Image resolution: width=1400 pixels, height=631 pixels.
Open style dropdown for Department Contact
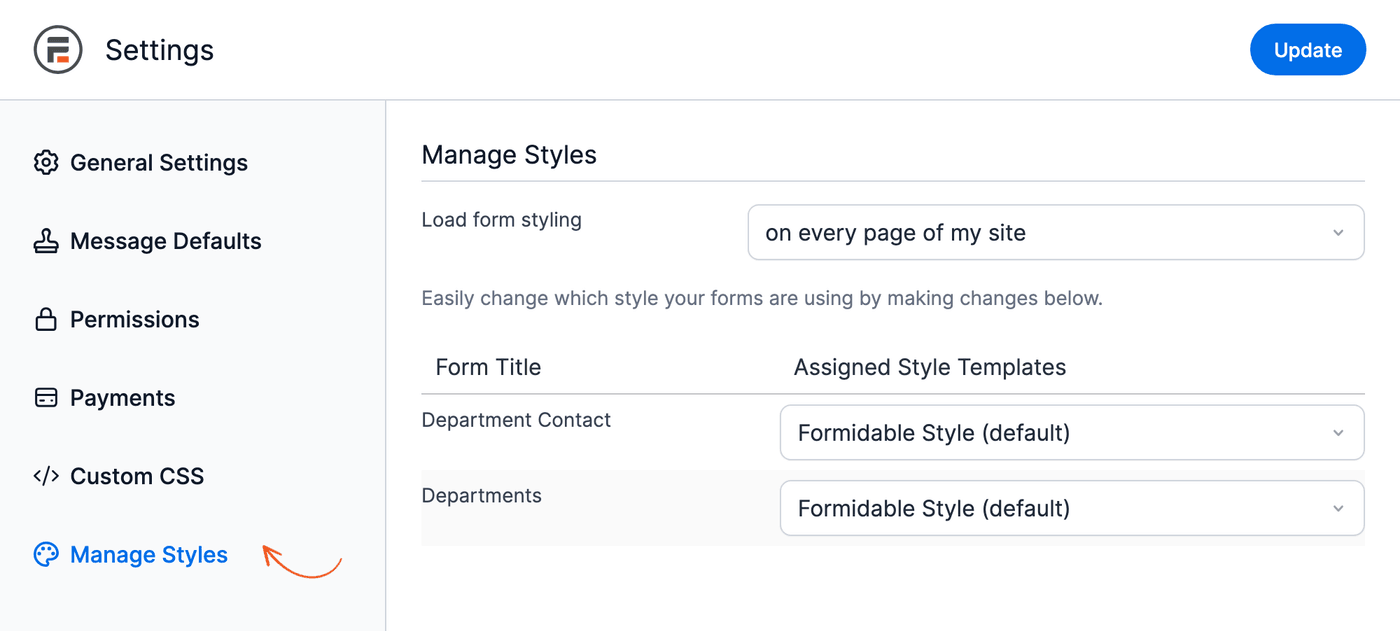tap(1072, 433)
